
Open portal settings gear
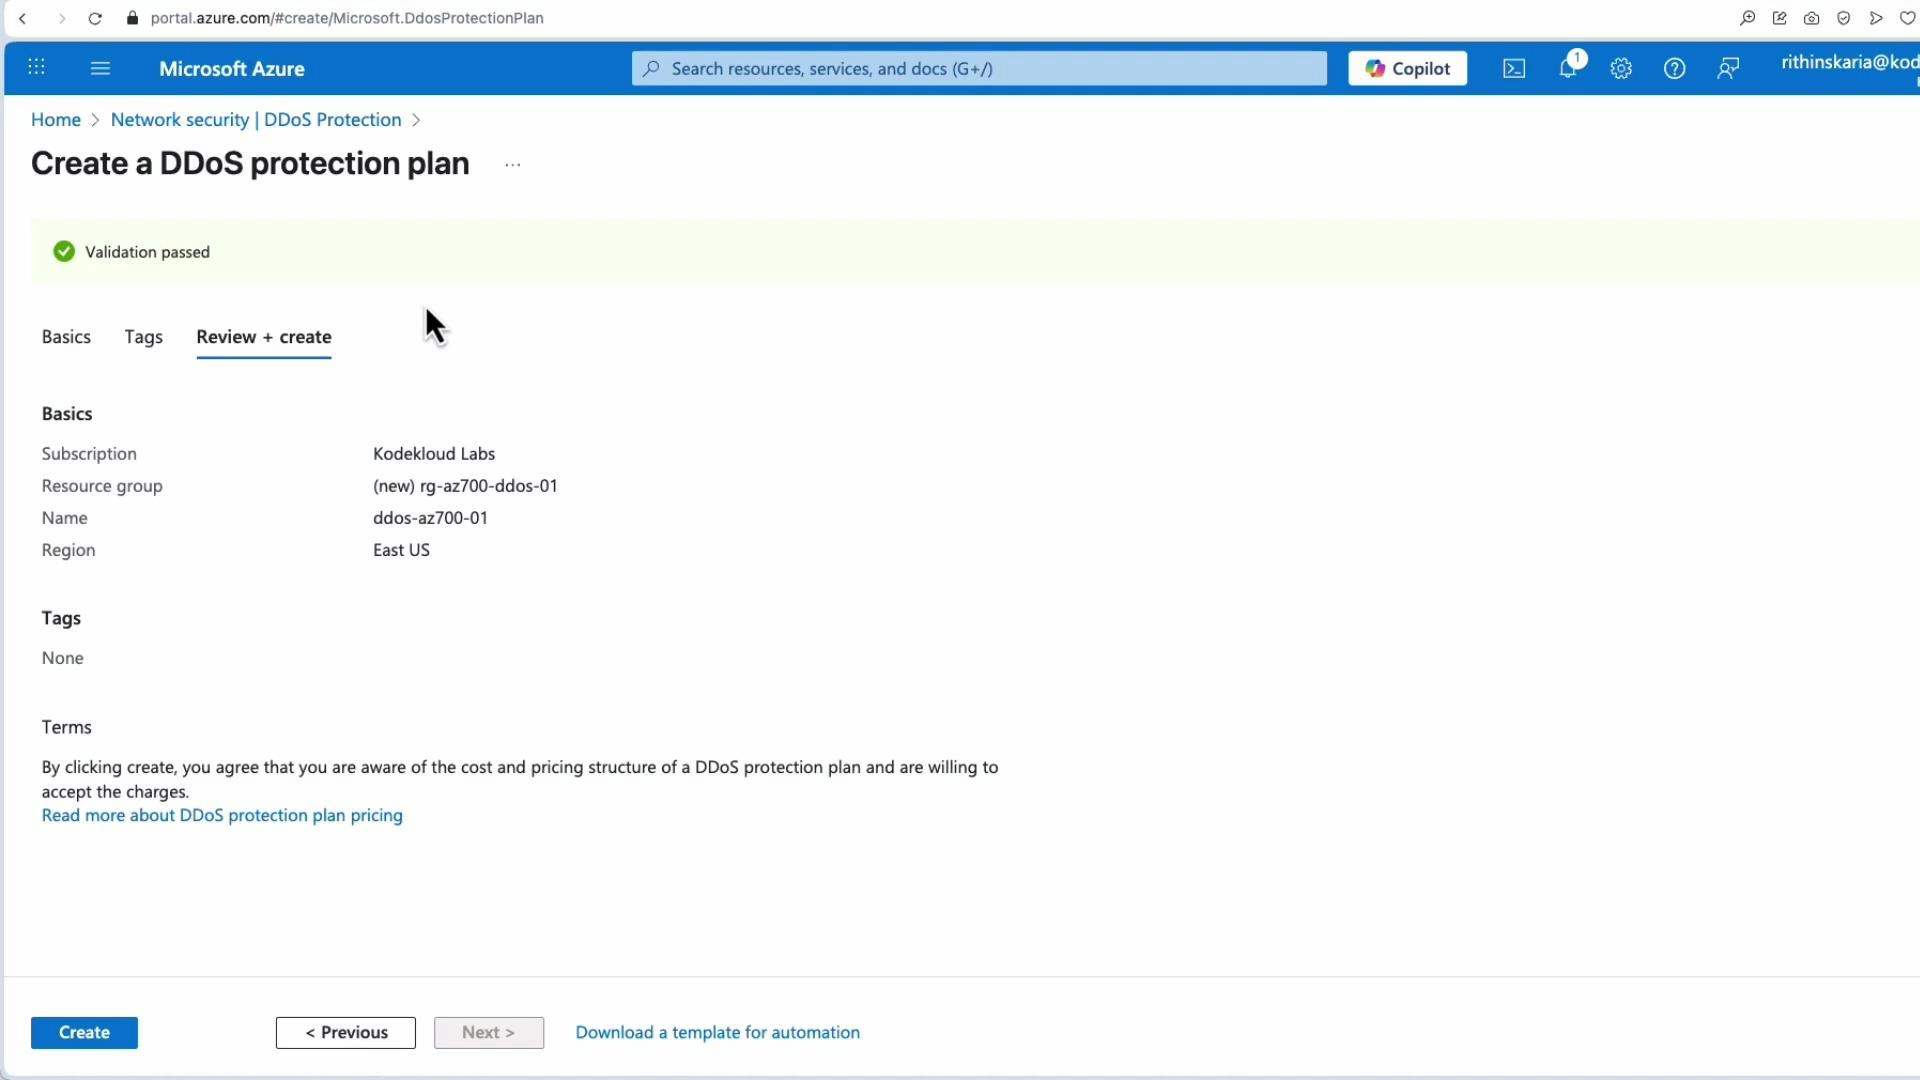tap(1621, 68)
